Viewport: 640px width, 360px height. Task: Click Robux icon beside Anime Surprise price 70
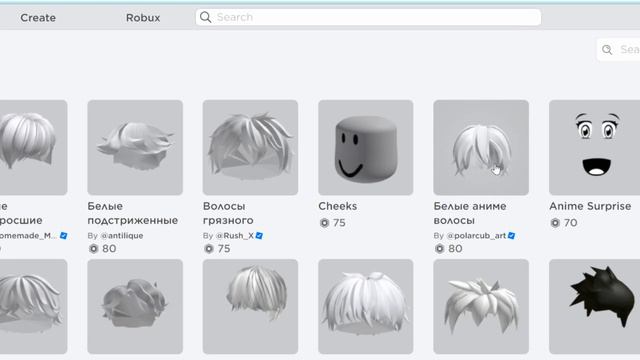555,223
